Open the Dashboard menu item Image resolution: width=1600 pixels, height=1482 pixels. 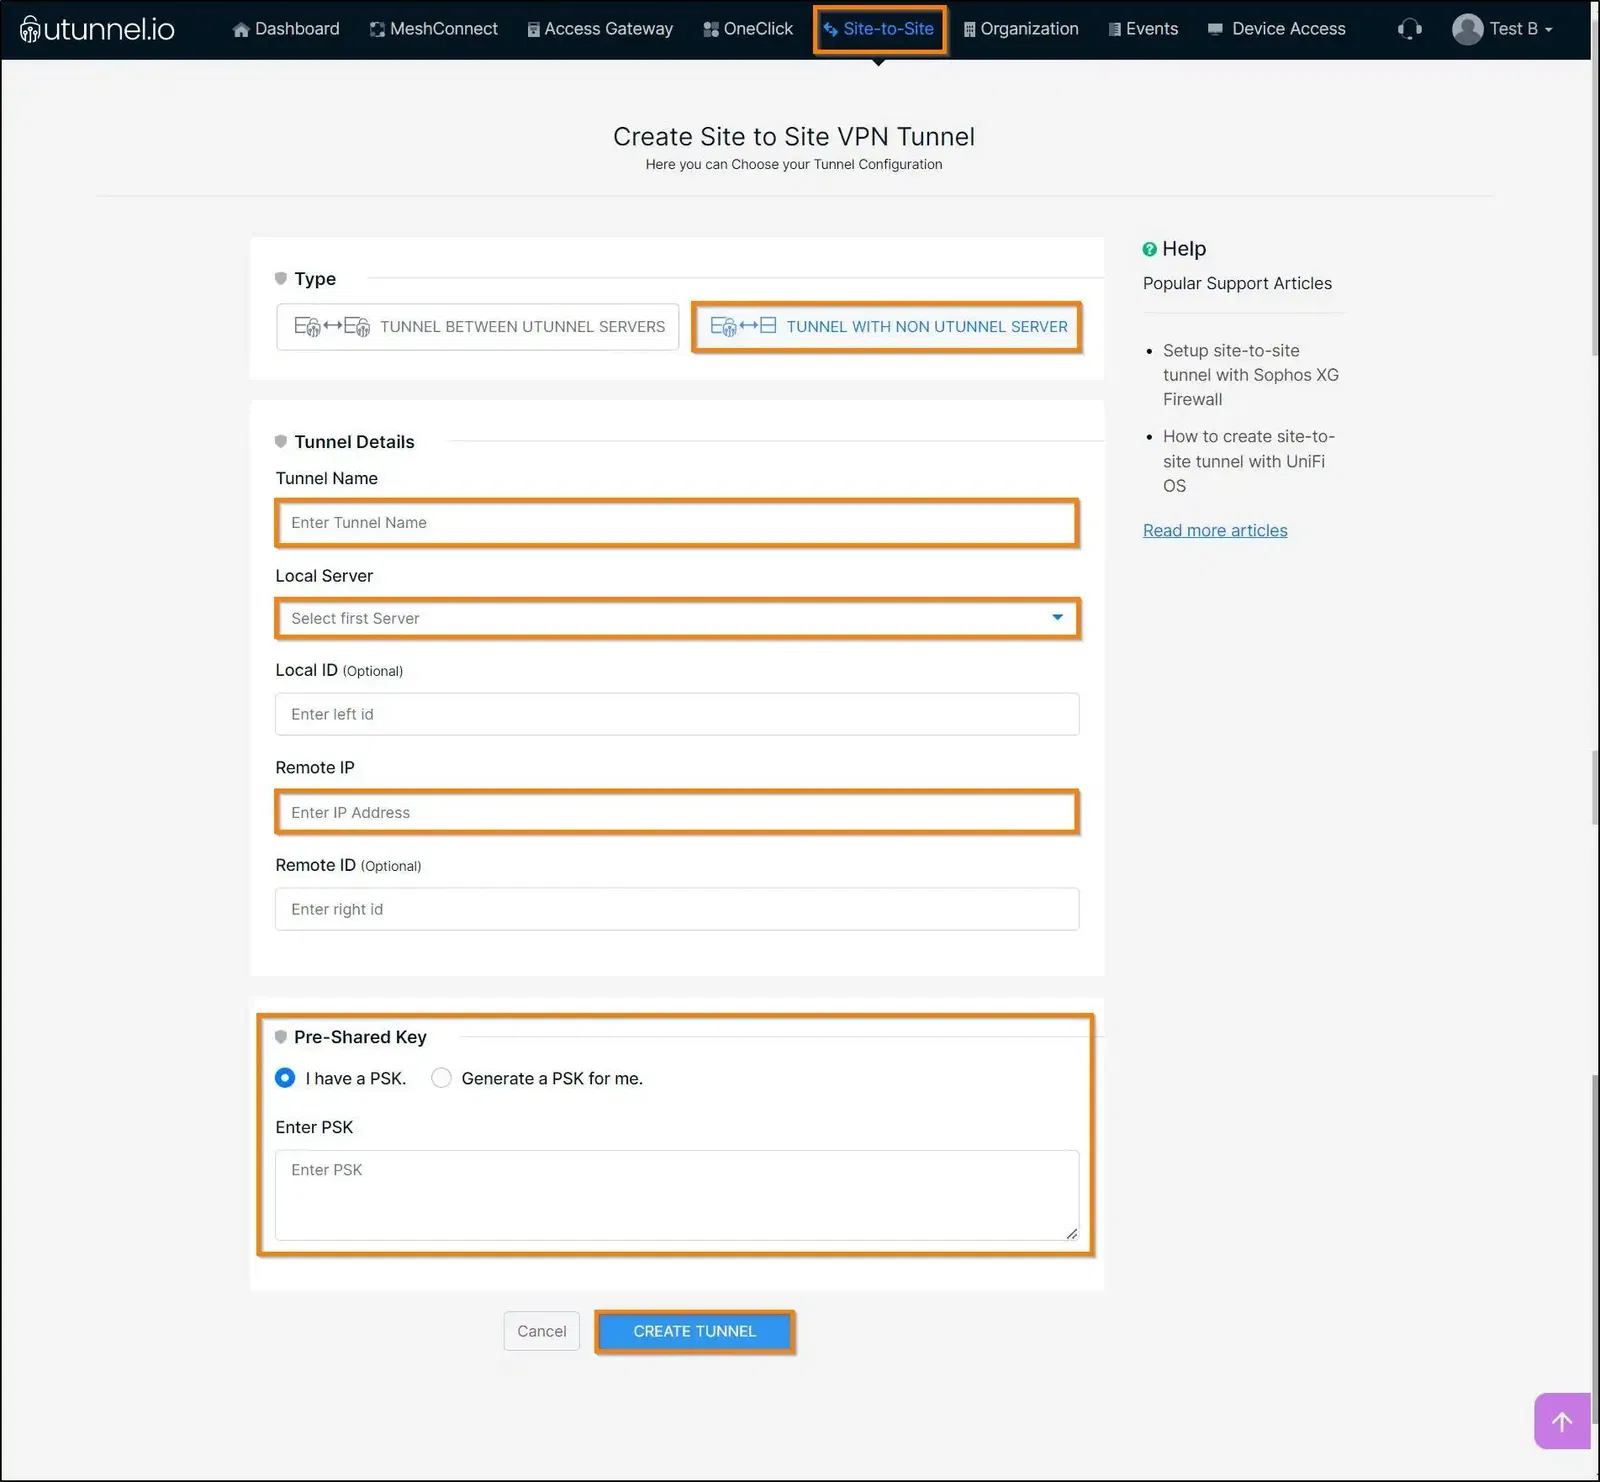286,29
